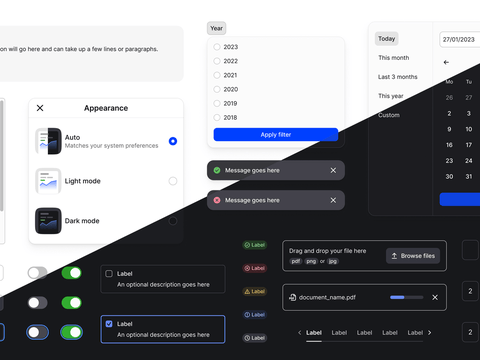Screen dimensions: 480x360
Task: Click the blue info Label badge
Action: tap(255, 315)
